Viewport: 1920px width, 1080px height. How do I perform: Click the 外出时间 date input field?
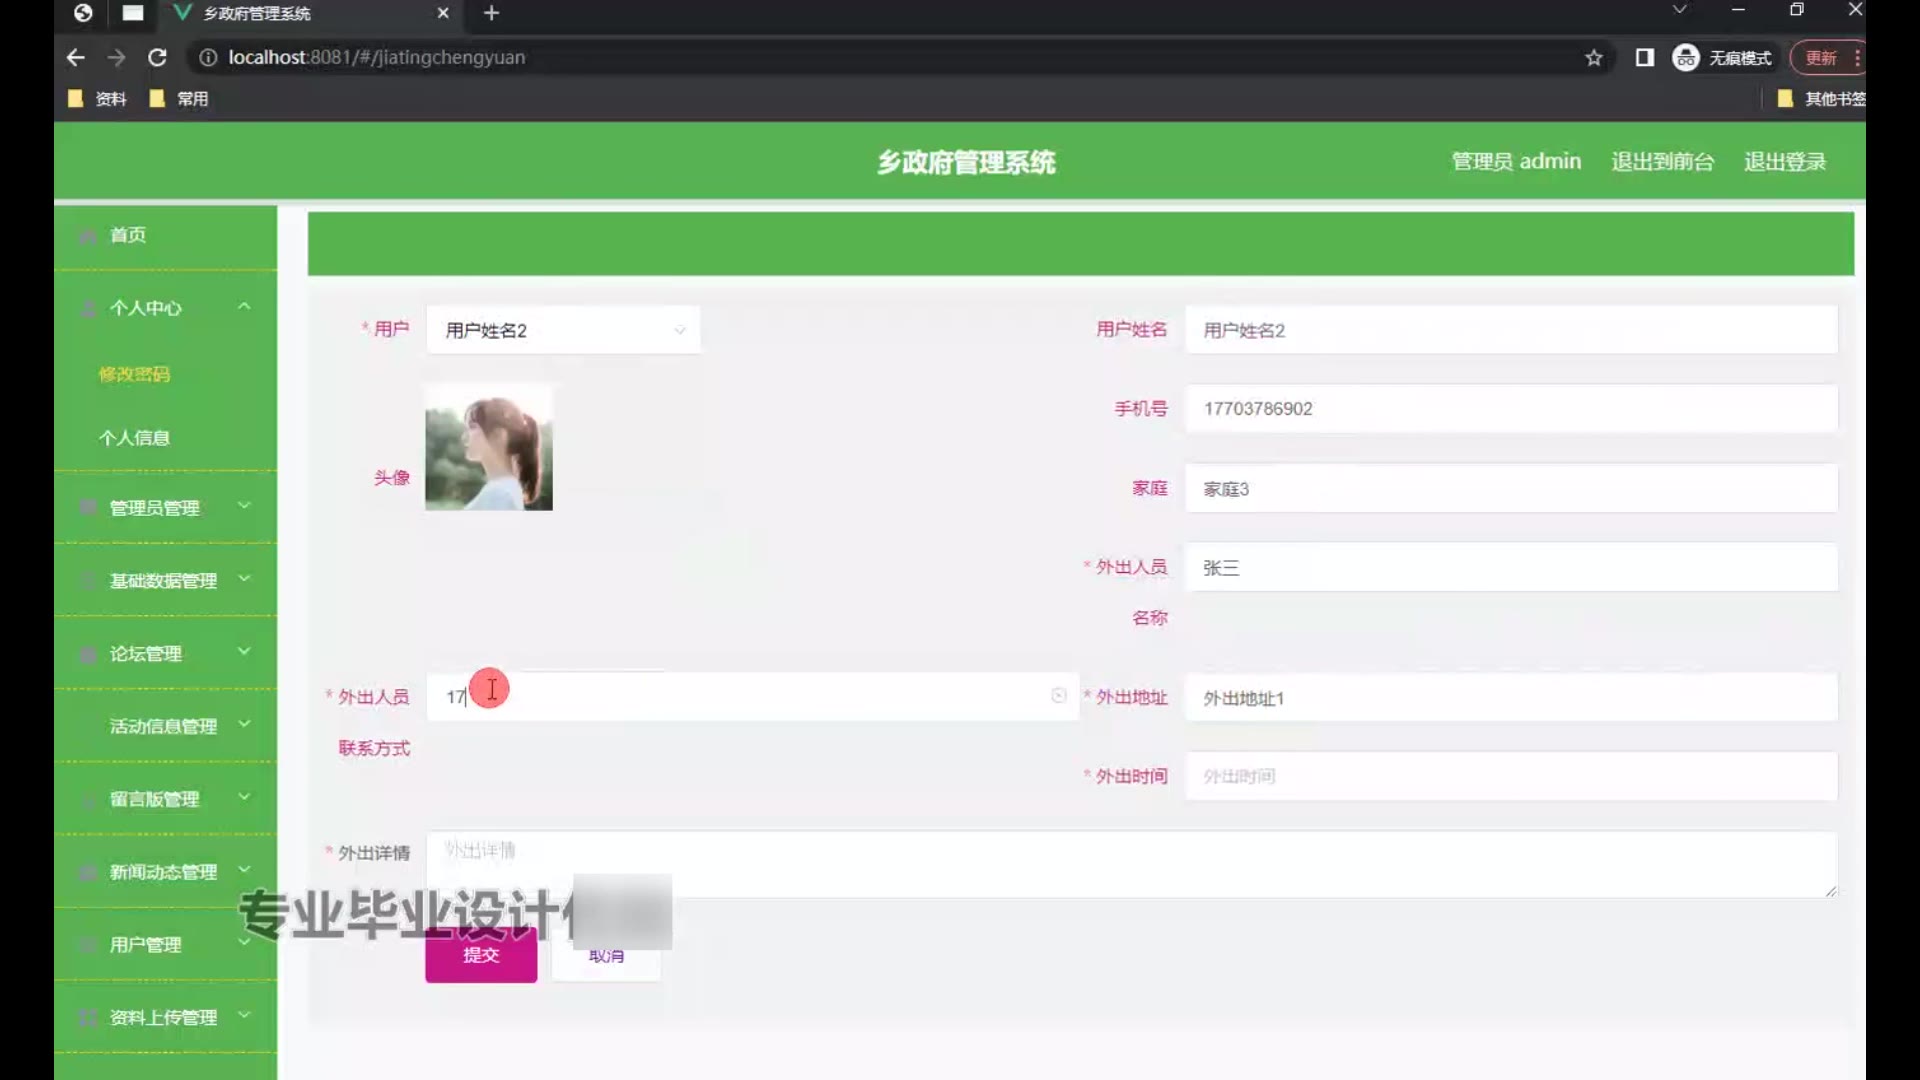click(1510, 777)
